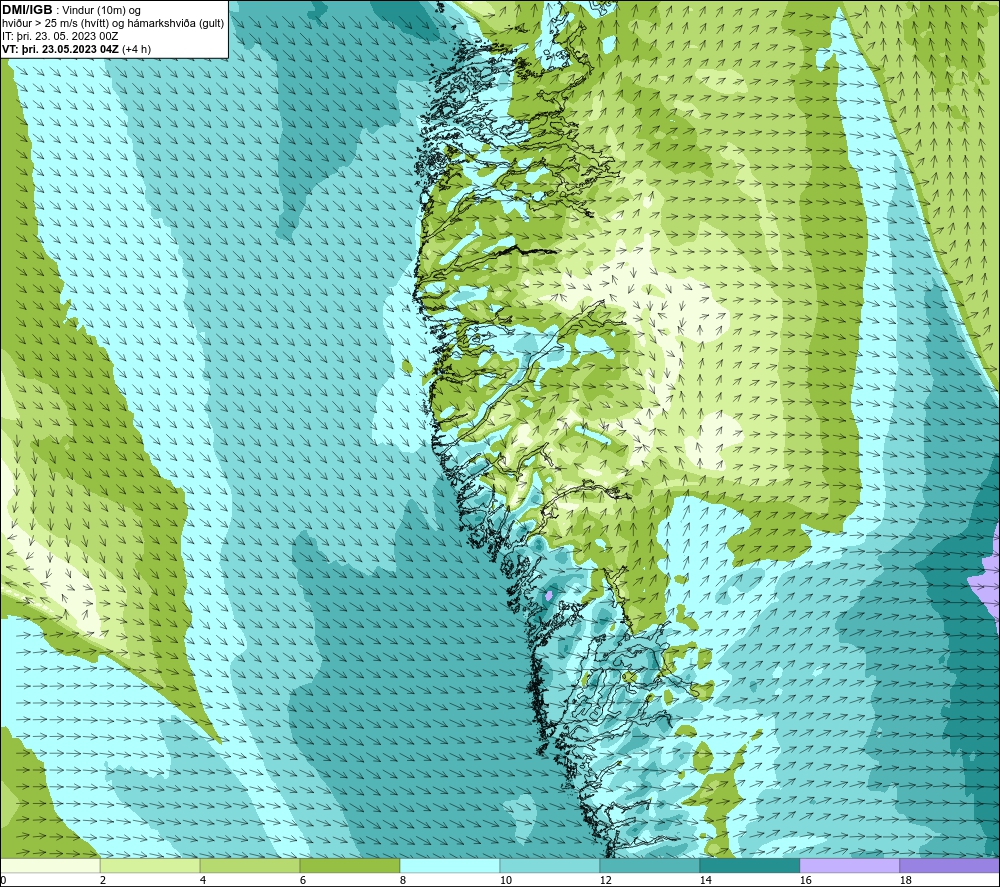Viewport: 1000px width, 887px height.
Task: Click the 'VT: þri. 23.05.2023 04Z' line
Action: tap(77, 49)
